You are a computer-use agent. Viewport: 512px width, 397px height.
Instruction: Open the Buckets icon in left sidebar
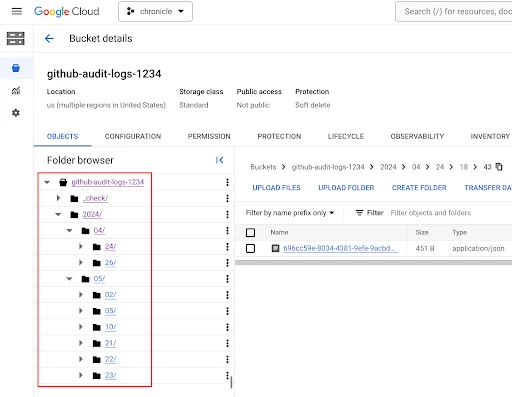coord(16,68)
